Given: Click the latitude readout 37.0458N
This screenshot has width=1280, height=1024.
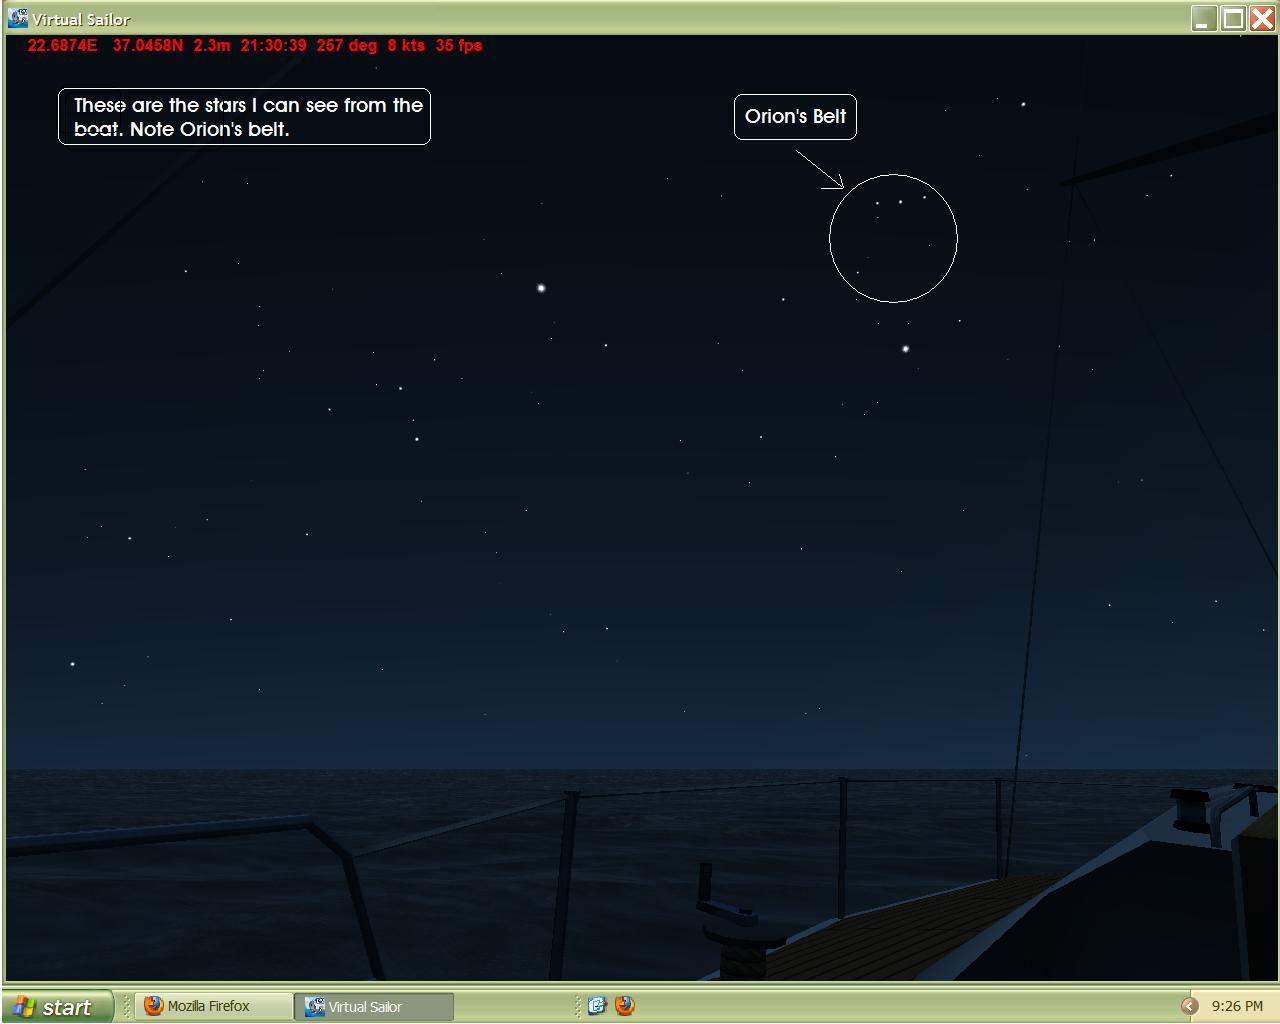Looking at the screenshot, I should click(148, 45).
